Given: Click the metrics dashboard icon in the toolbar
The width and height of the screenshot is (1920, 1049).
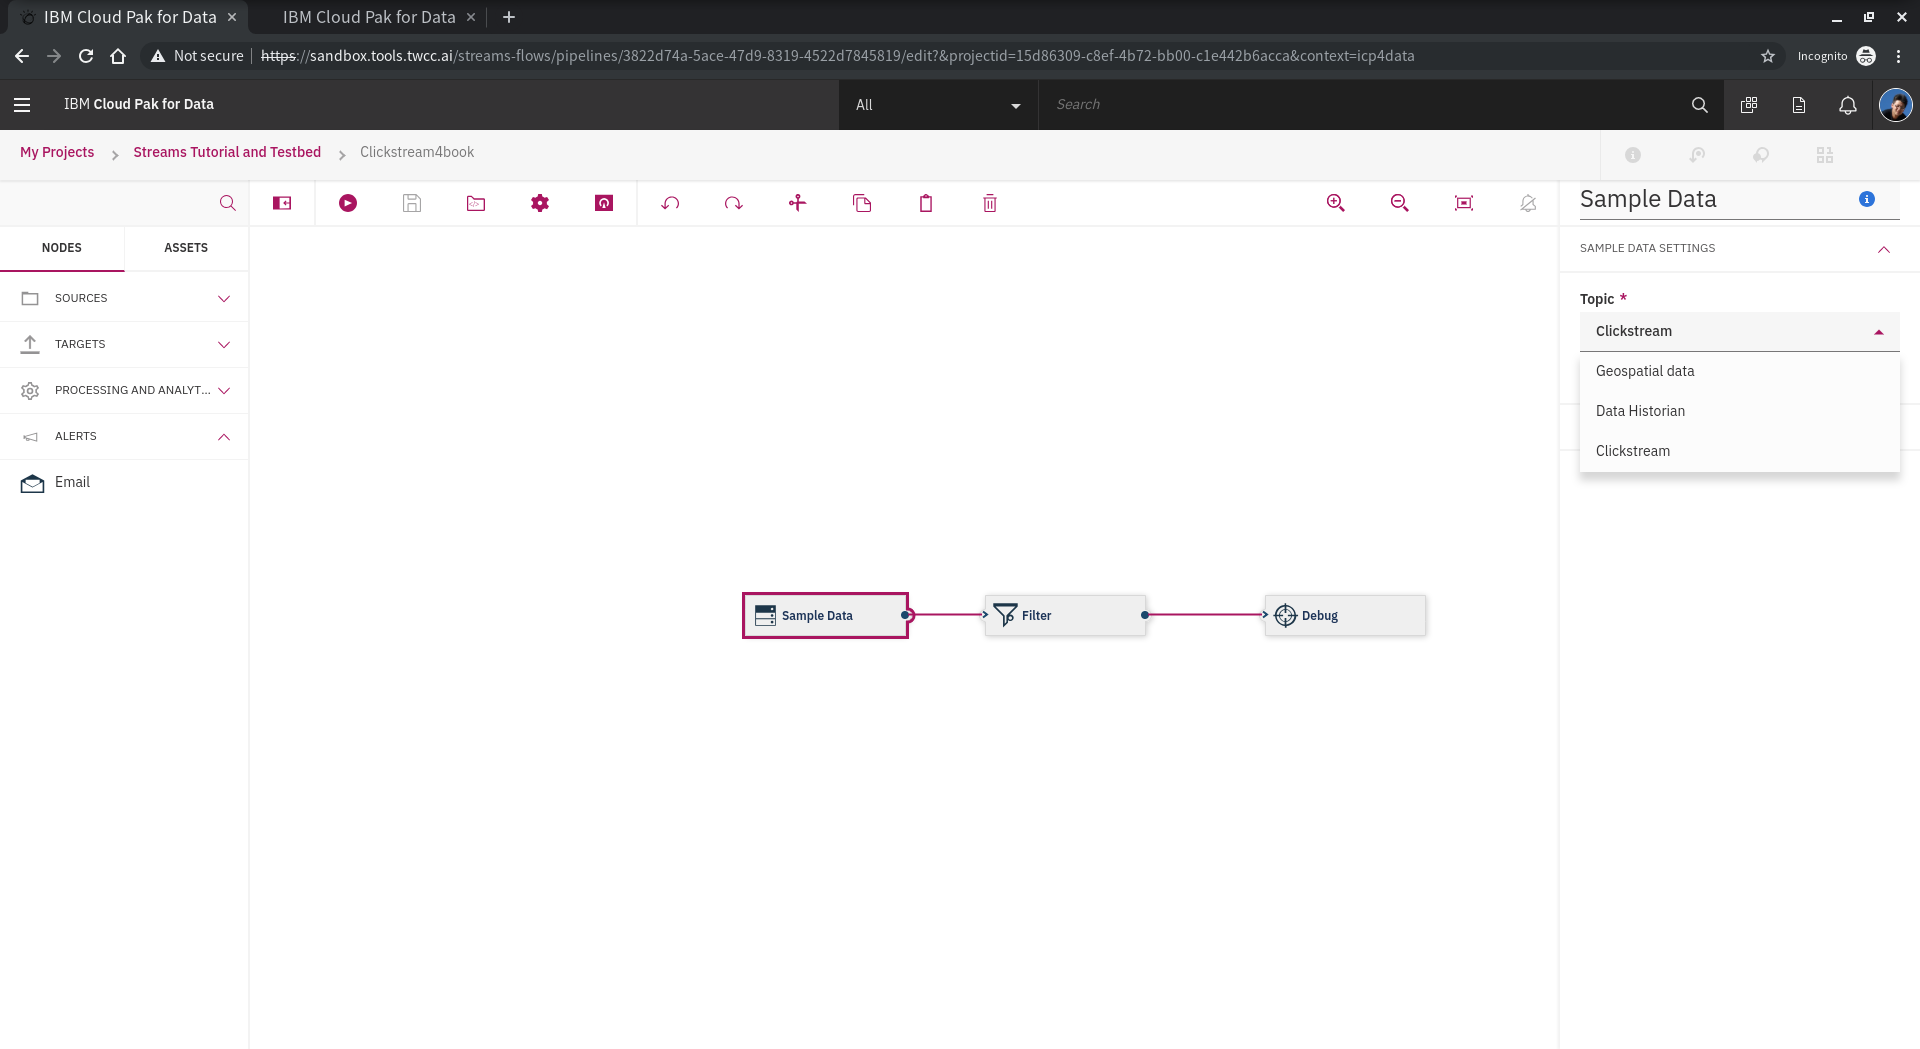Looking at the screenshot, I should coord(604,203).
